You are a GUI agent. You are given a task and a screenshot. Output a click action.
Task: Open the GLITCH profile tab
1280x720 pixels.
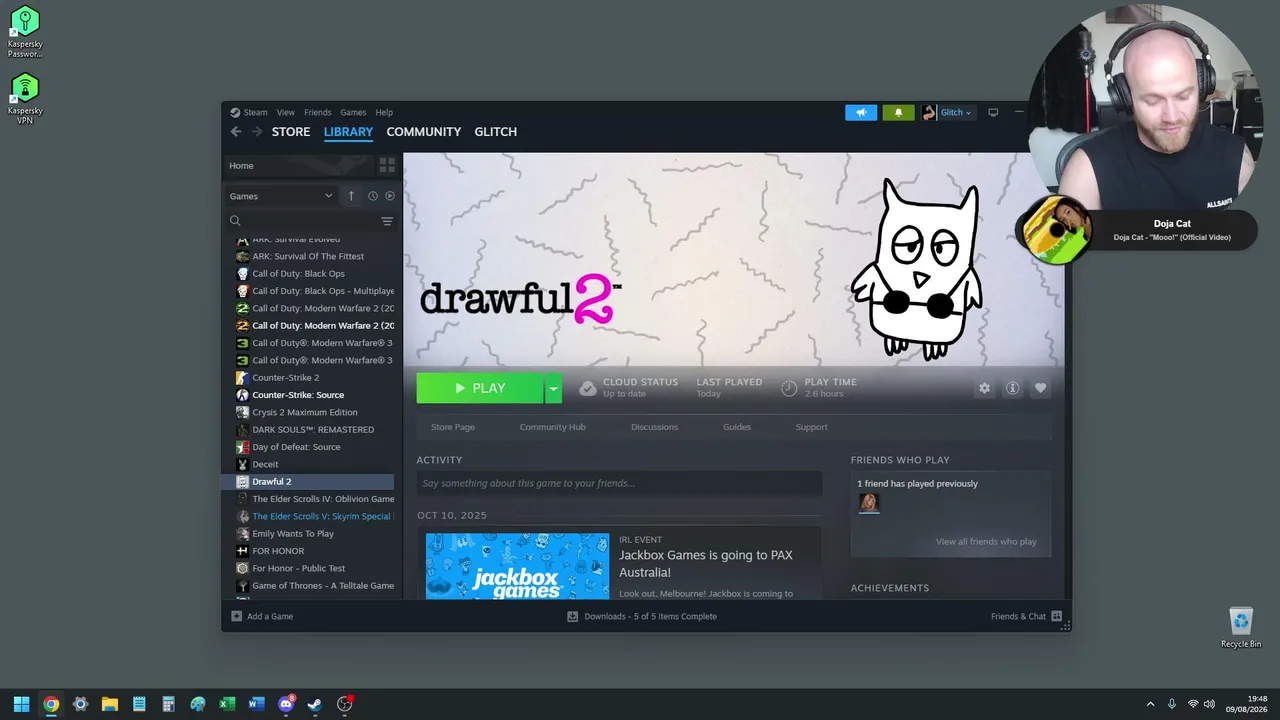pyautogui.click(x=496, y=132)
